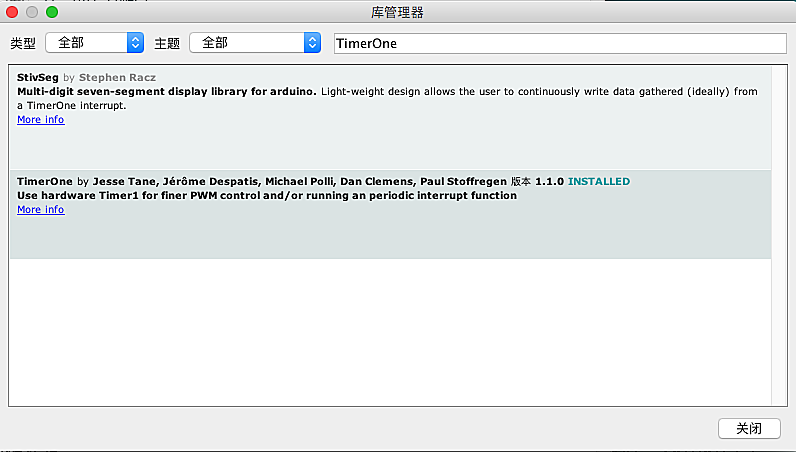Viewport: 796px width, 452px height.
Task: Open the 主题 dropdown menu
Action: pos(245,43)
